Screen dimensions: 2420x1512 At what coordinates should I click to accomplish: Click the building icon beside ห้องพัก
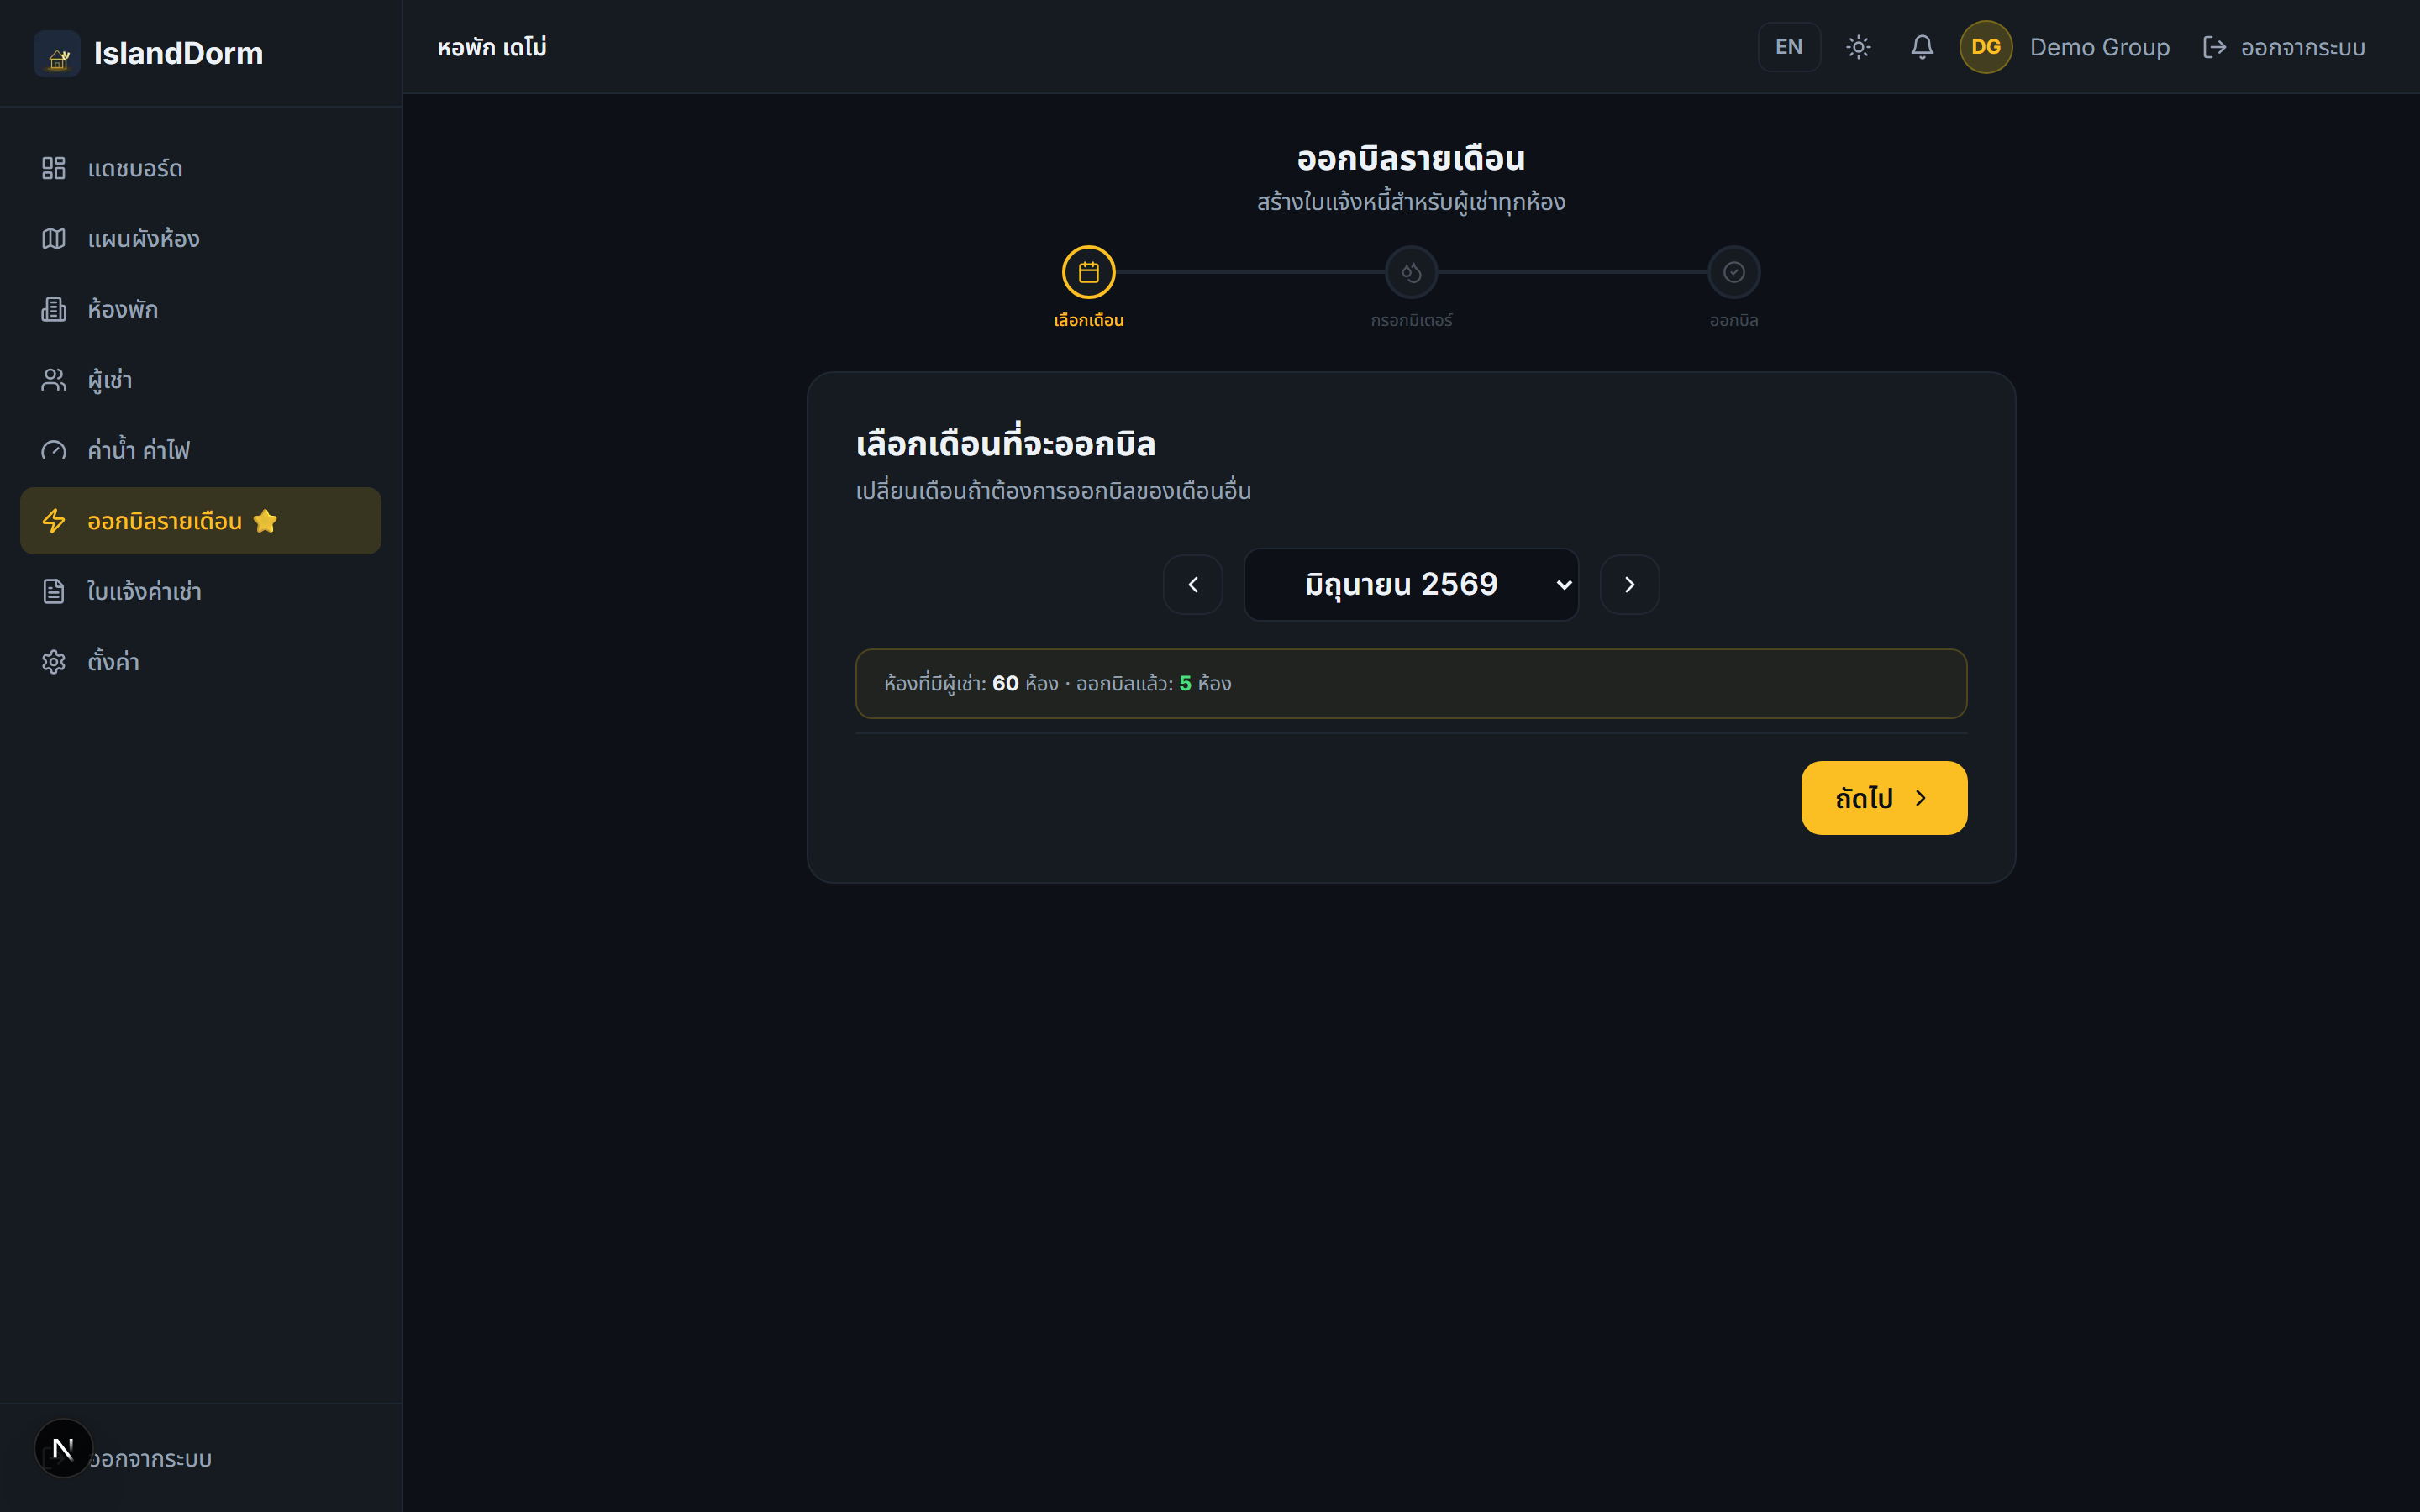pyautogui.click(x=54, y=309)
